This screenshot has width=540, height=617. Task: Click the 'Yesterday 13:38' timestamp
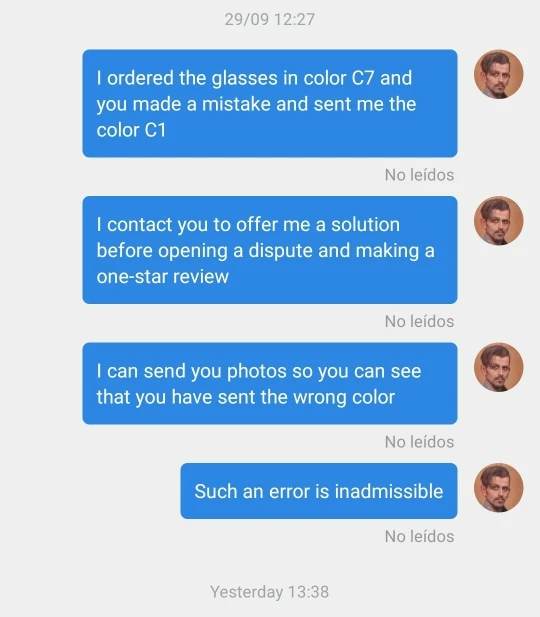click(x=270, y=592)
